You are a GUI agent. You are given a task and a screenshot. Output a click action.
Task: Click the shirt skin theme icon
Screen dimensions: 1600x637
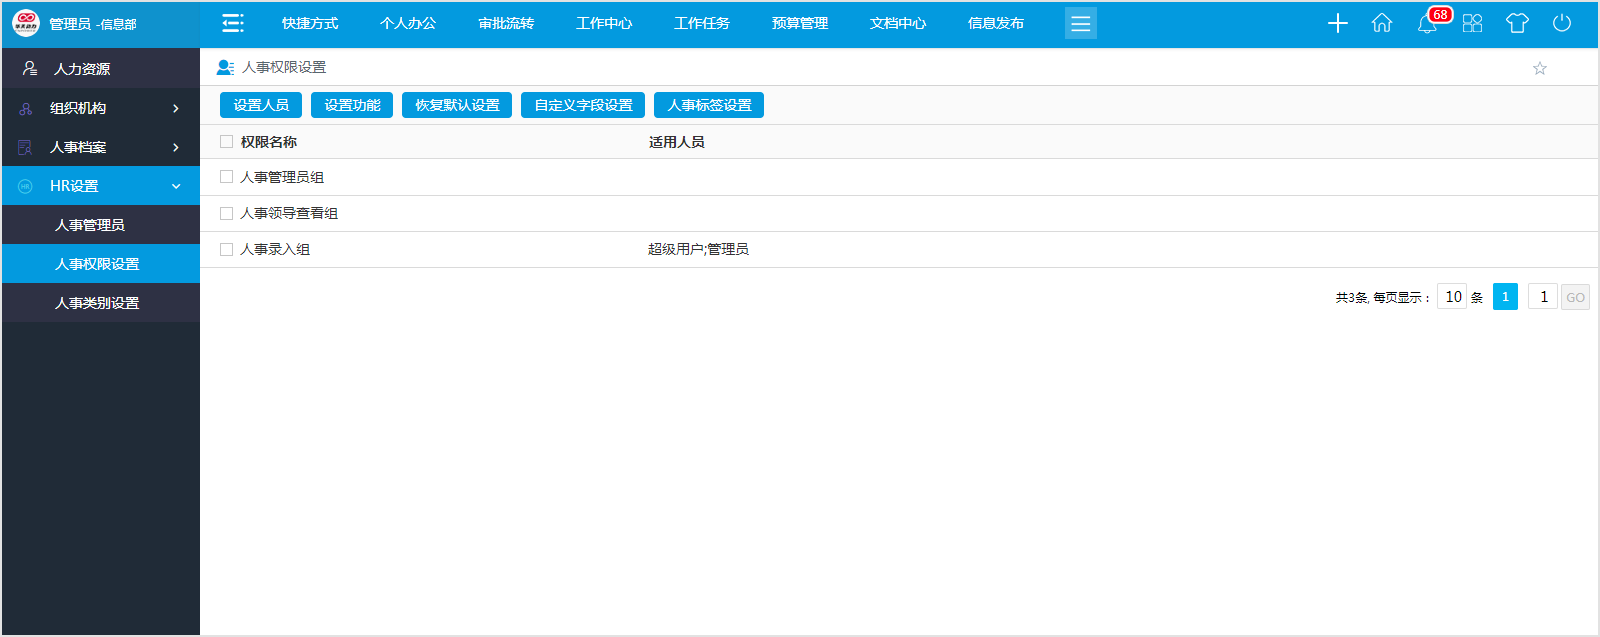click(1517, 23)
